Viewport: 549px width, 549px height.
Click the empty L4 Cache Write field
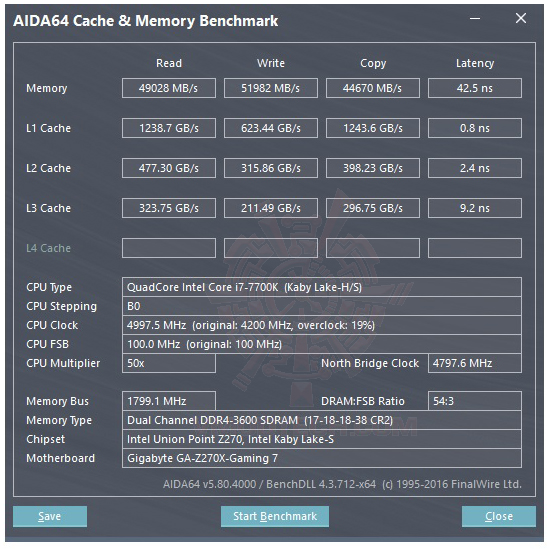(x=271, y=248)
